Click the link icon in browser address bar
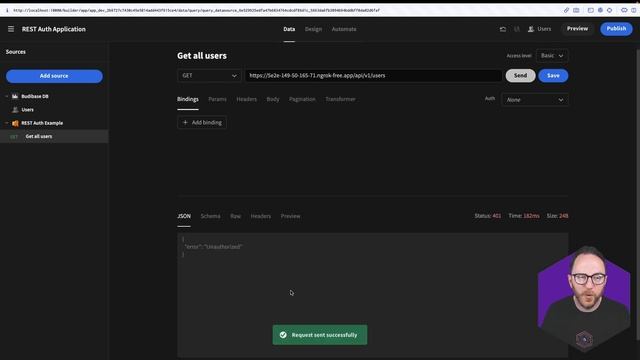This screenshot has height=360, width=640. 566,10
